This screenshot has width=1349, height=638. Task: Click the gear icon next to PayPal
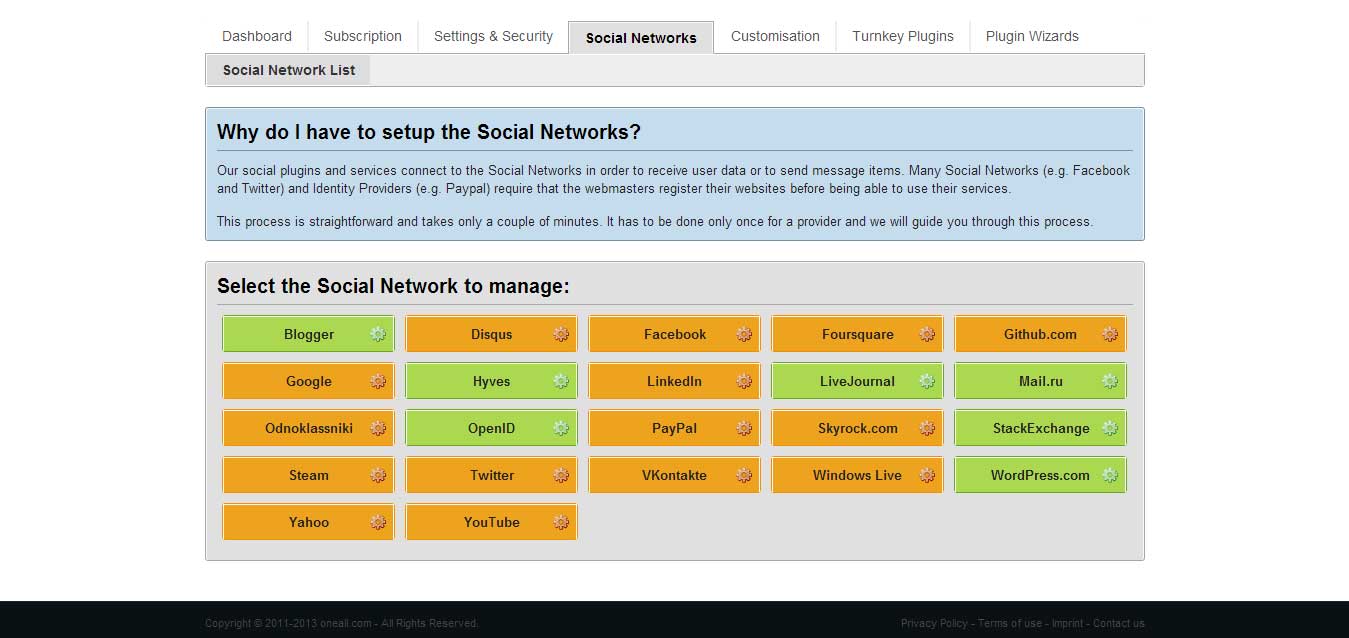click(x=744, y=428)
